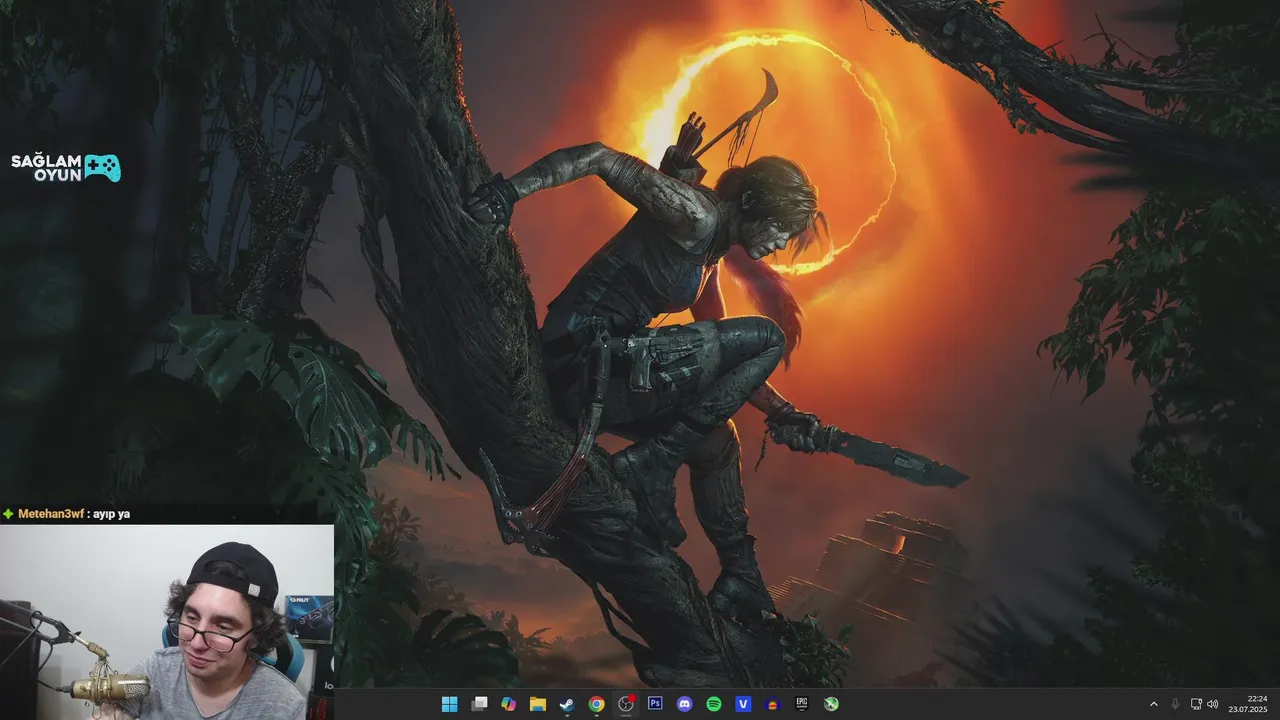
Task: Open the volume control in tray
Action: 1212,704
